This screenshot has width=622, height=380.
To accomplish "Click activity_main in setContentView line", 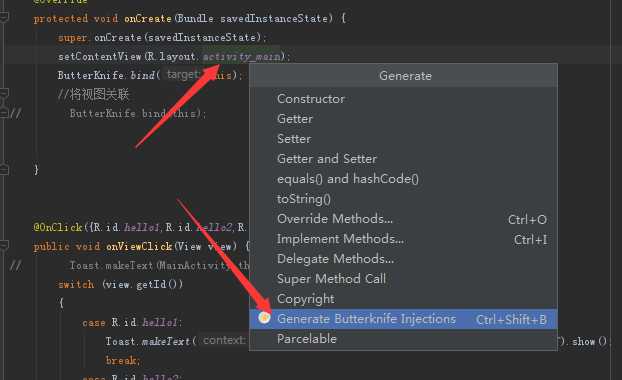I will [242, 57].
